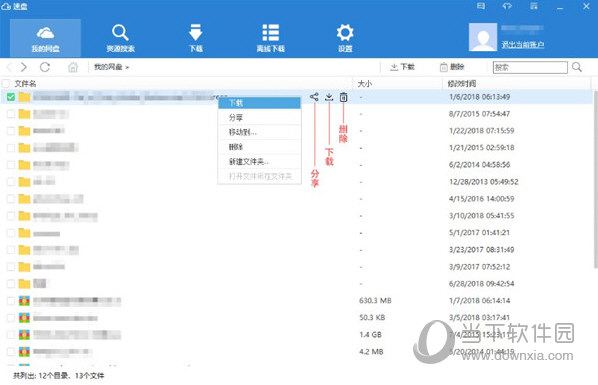Check the box for the folder dated 6/2/2014
Screen dimensions: 598x385
click(11, 165)
